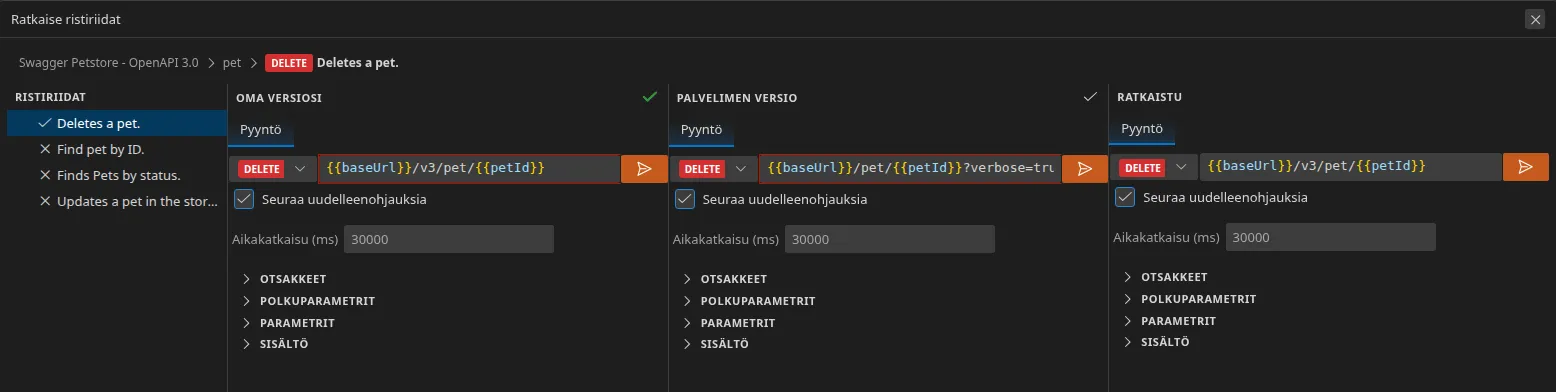
Task: Expand Sisältö in Palvelimen versio
Action: pos(716,345)
